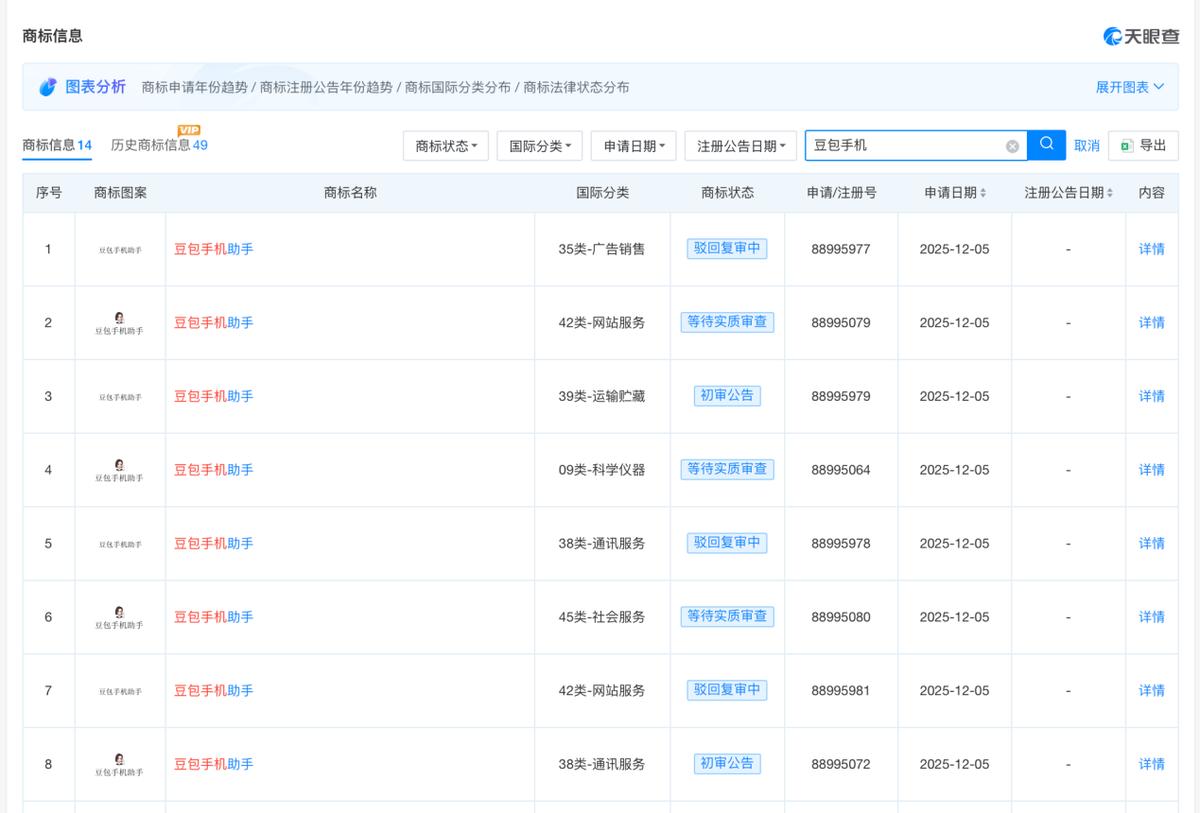The height and width of the screenshot is (813, 1200).
Task: Expand charts via 展开图表
Action: pos(1130,87)
